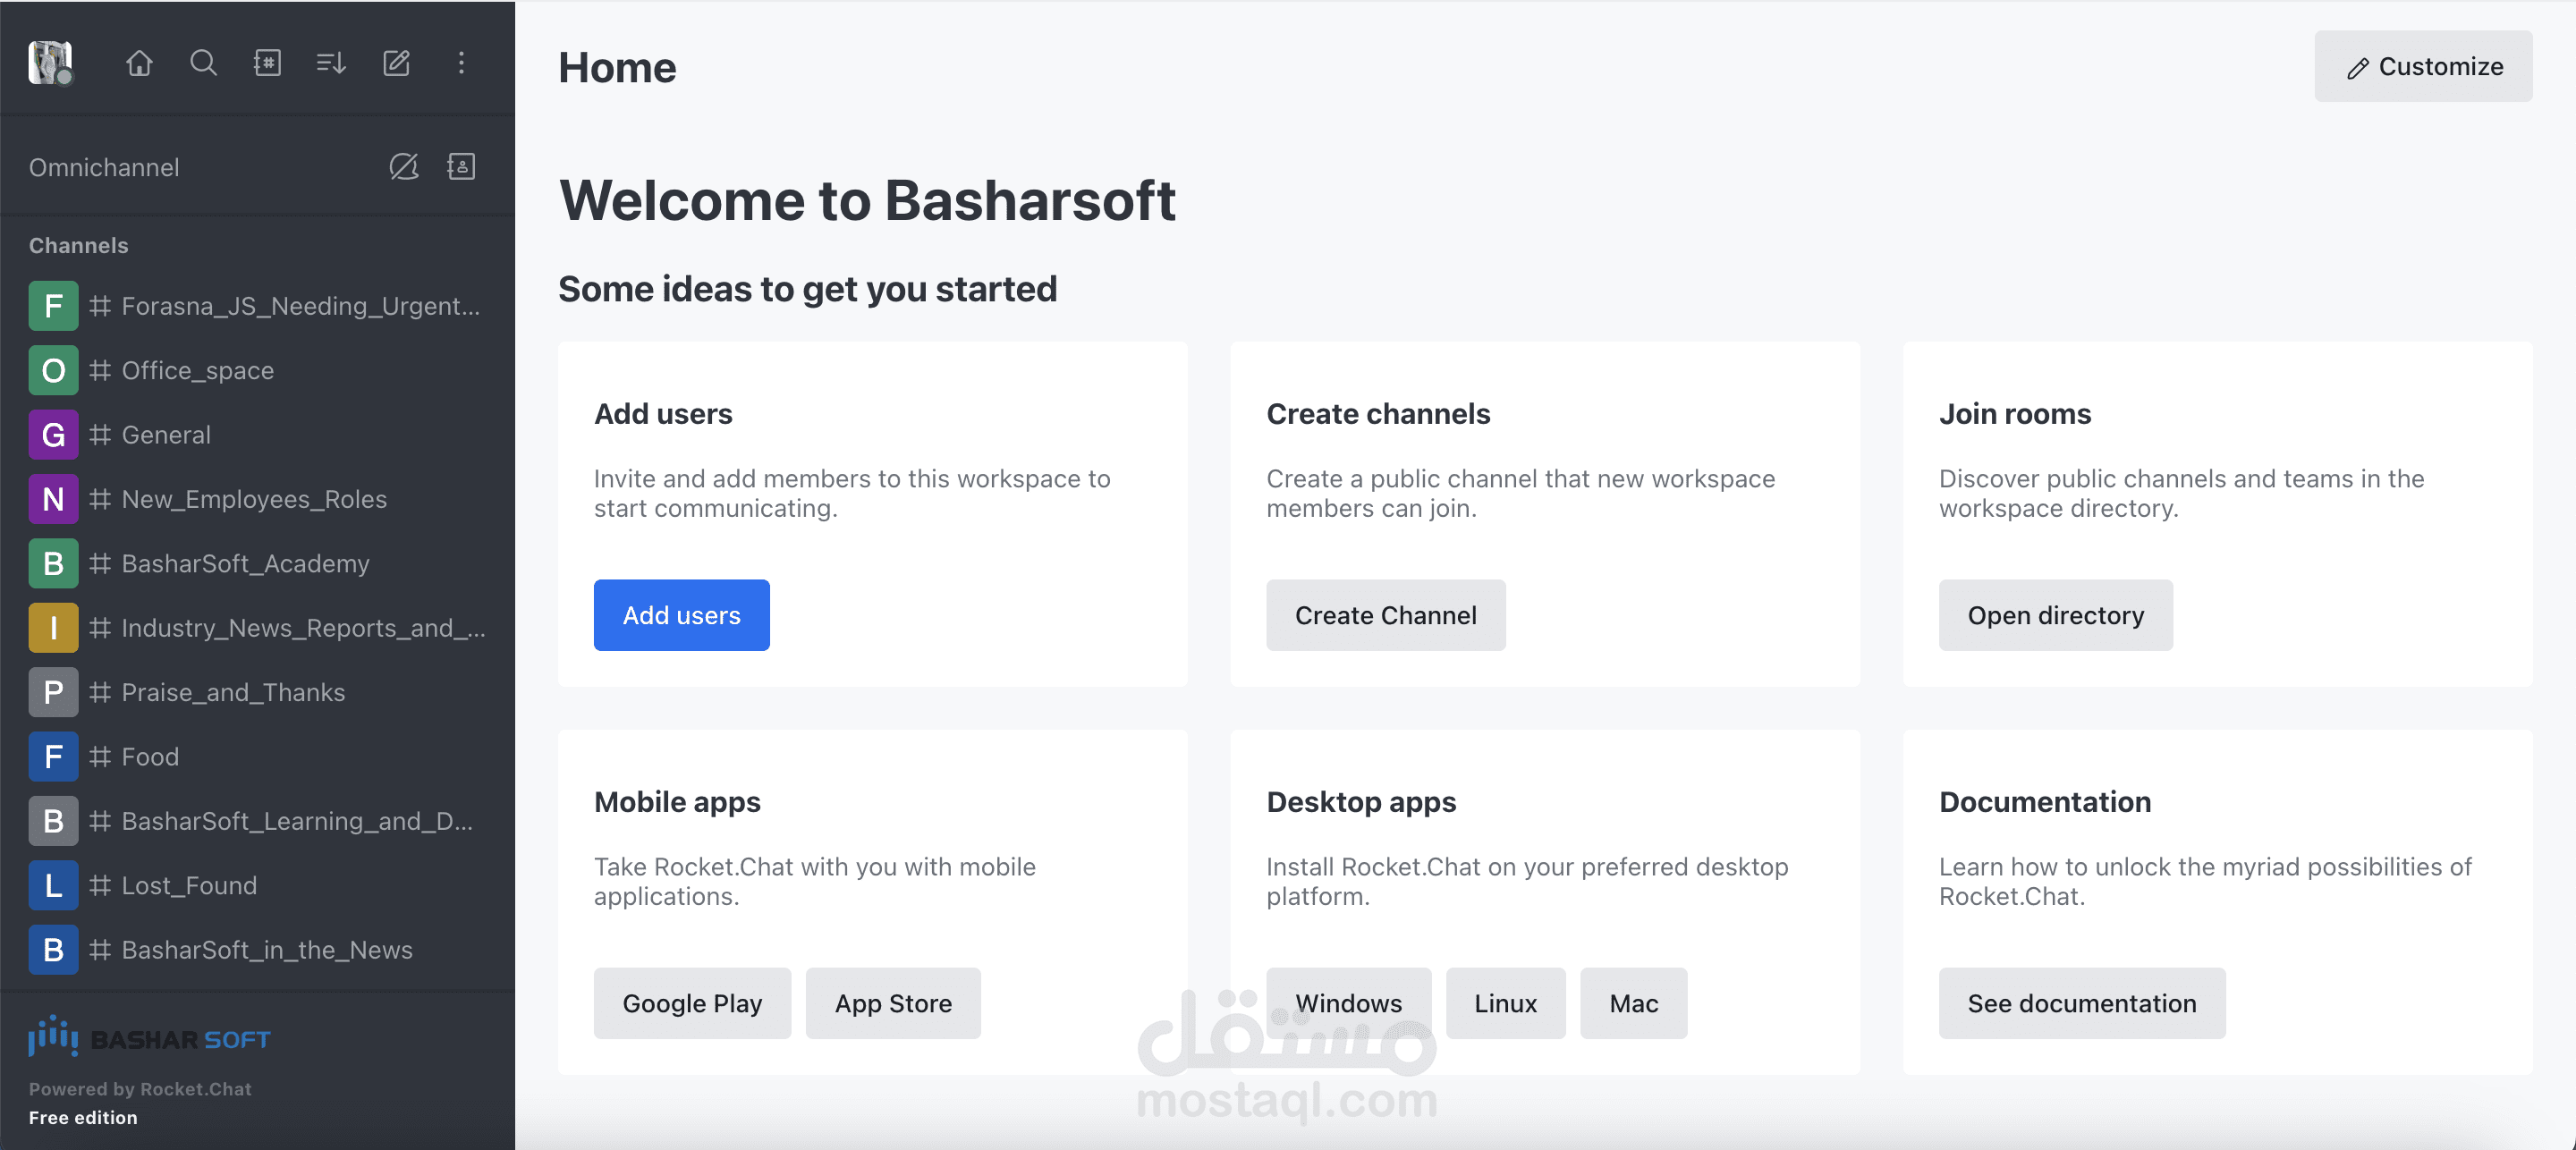Image resolution: width=2576 pixels, height=1150 pixels.
Task: Open the General channel
Action: coord(166,435)
